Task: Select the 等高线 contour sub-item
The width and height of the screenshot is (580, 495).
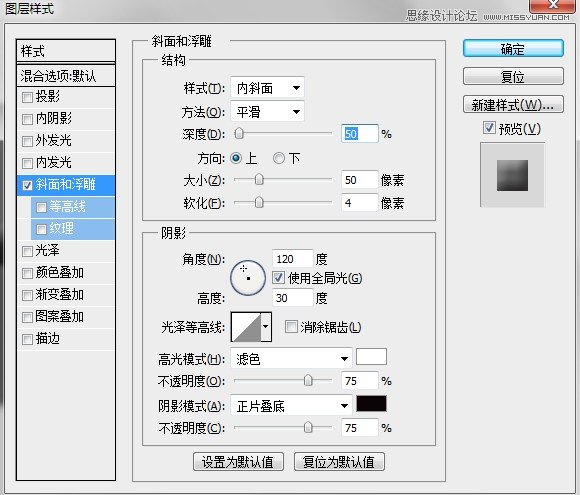Action: [73, 206]
